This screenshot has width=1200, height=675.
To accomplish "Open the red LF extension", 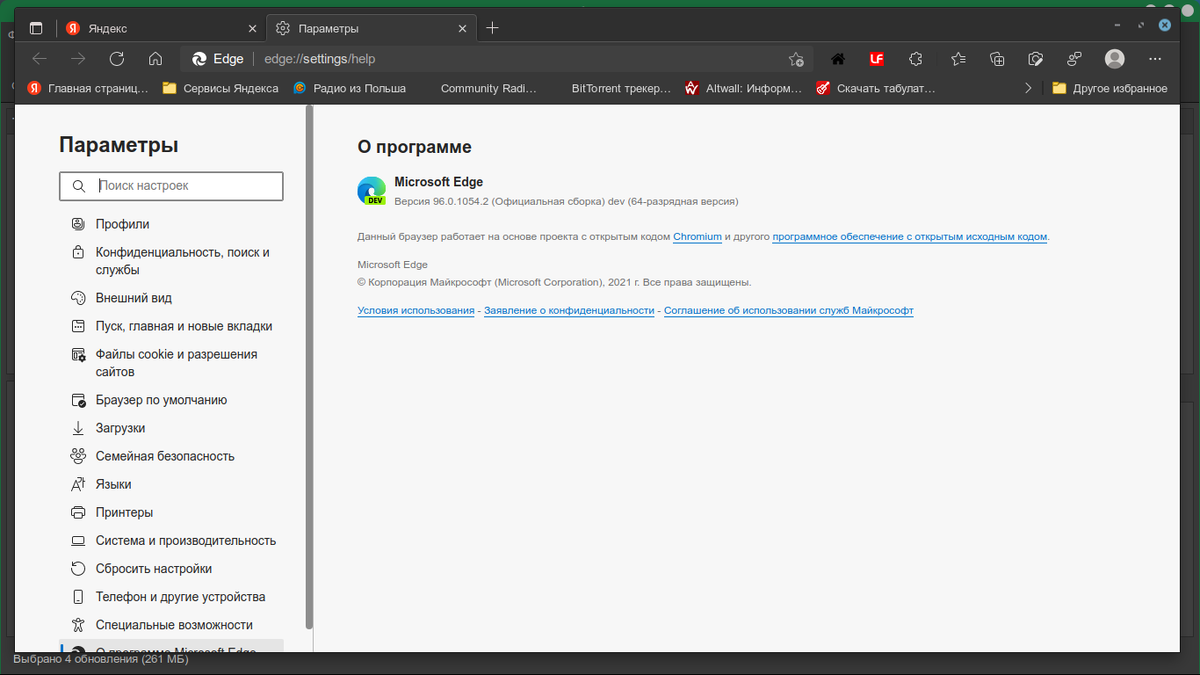I will point(876,59).
